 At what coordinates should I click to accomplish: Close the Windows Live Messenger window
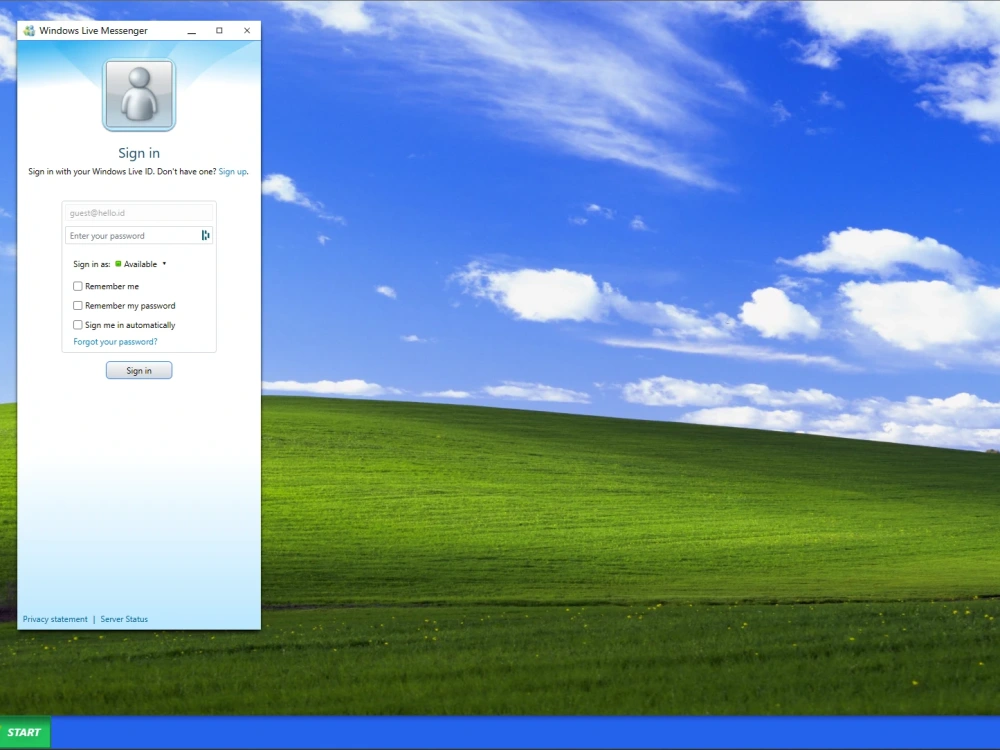247,31
